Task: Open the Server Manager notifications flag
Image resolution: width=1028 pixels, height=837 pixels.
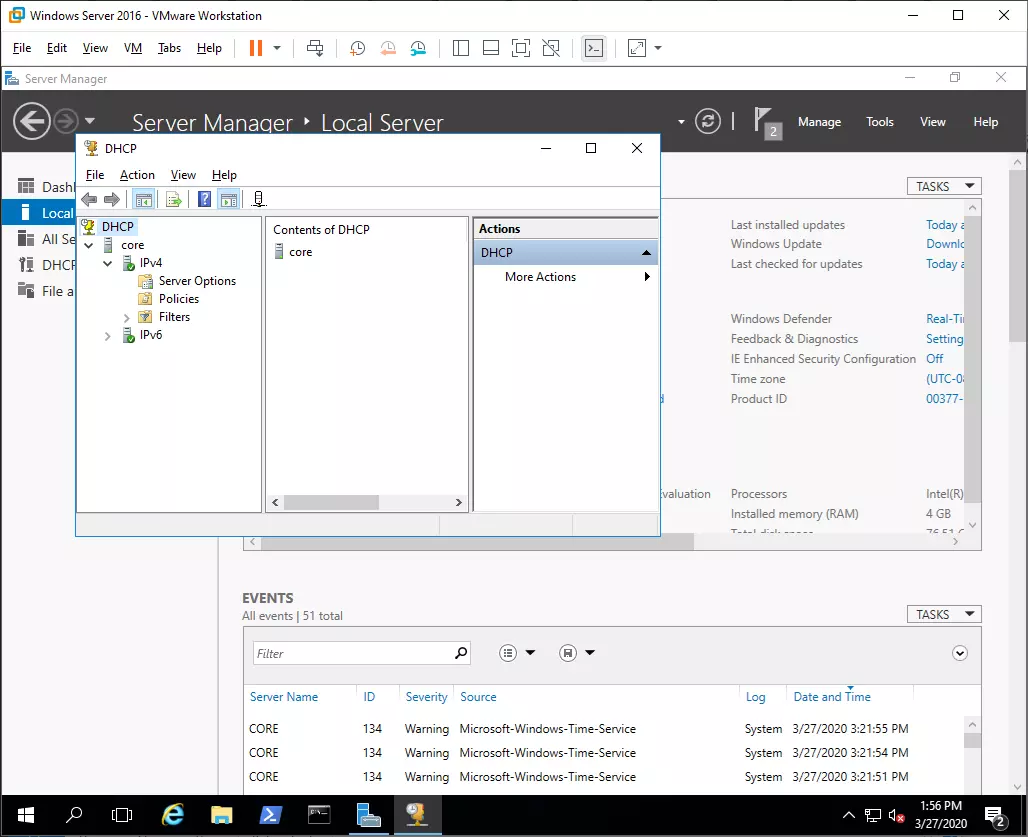Action: (767, 122)
